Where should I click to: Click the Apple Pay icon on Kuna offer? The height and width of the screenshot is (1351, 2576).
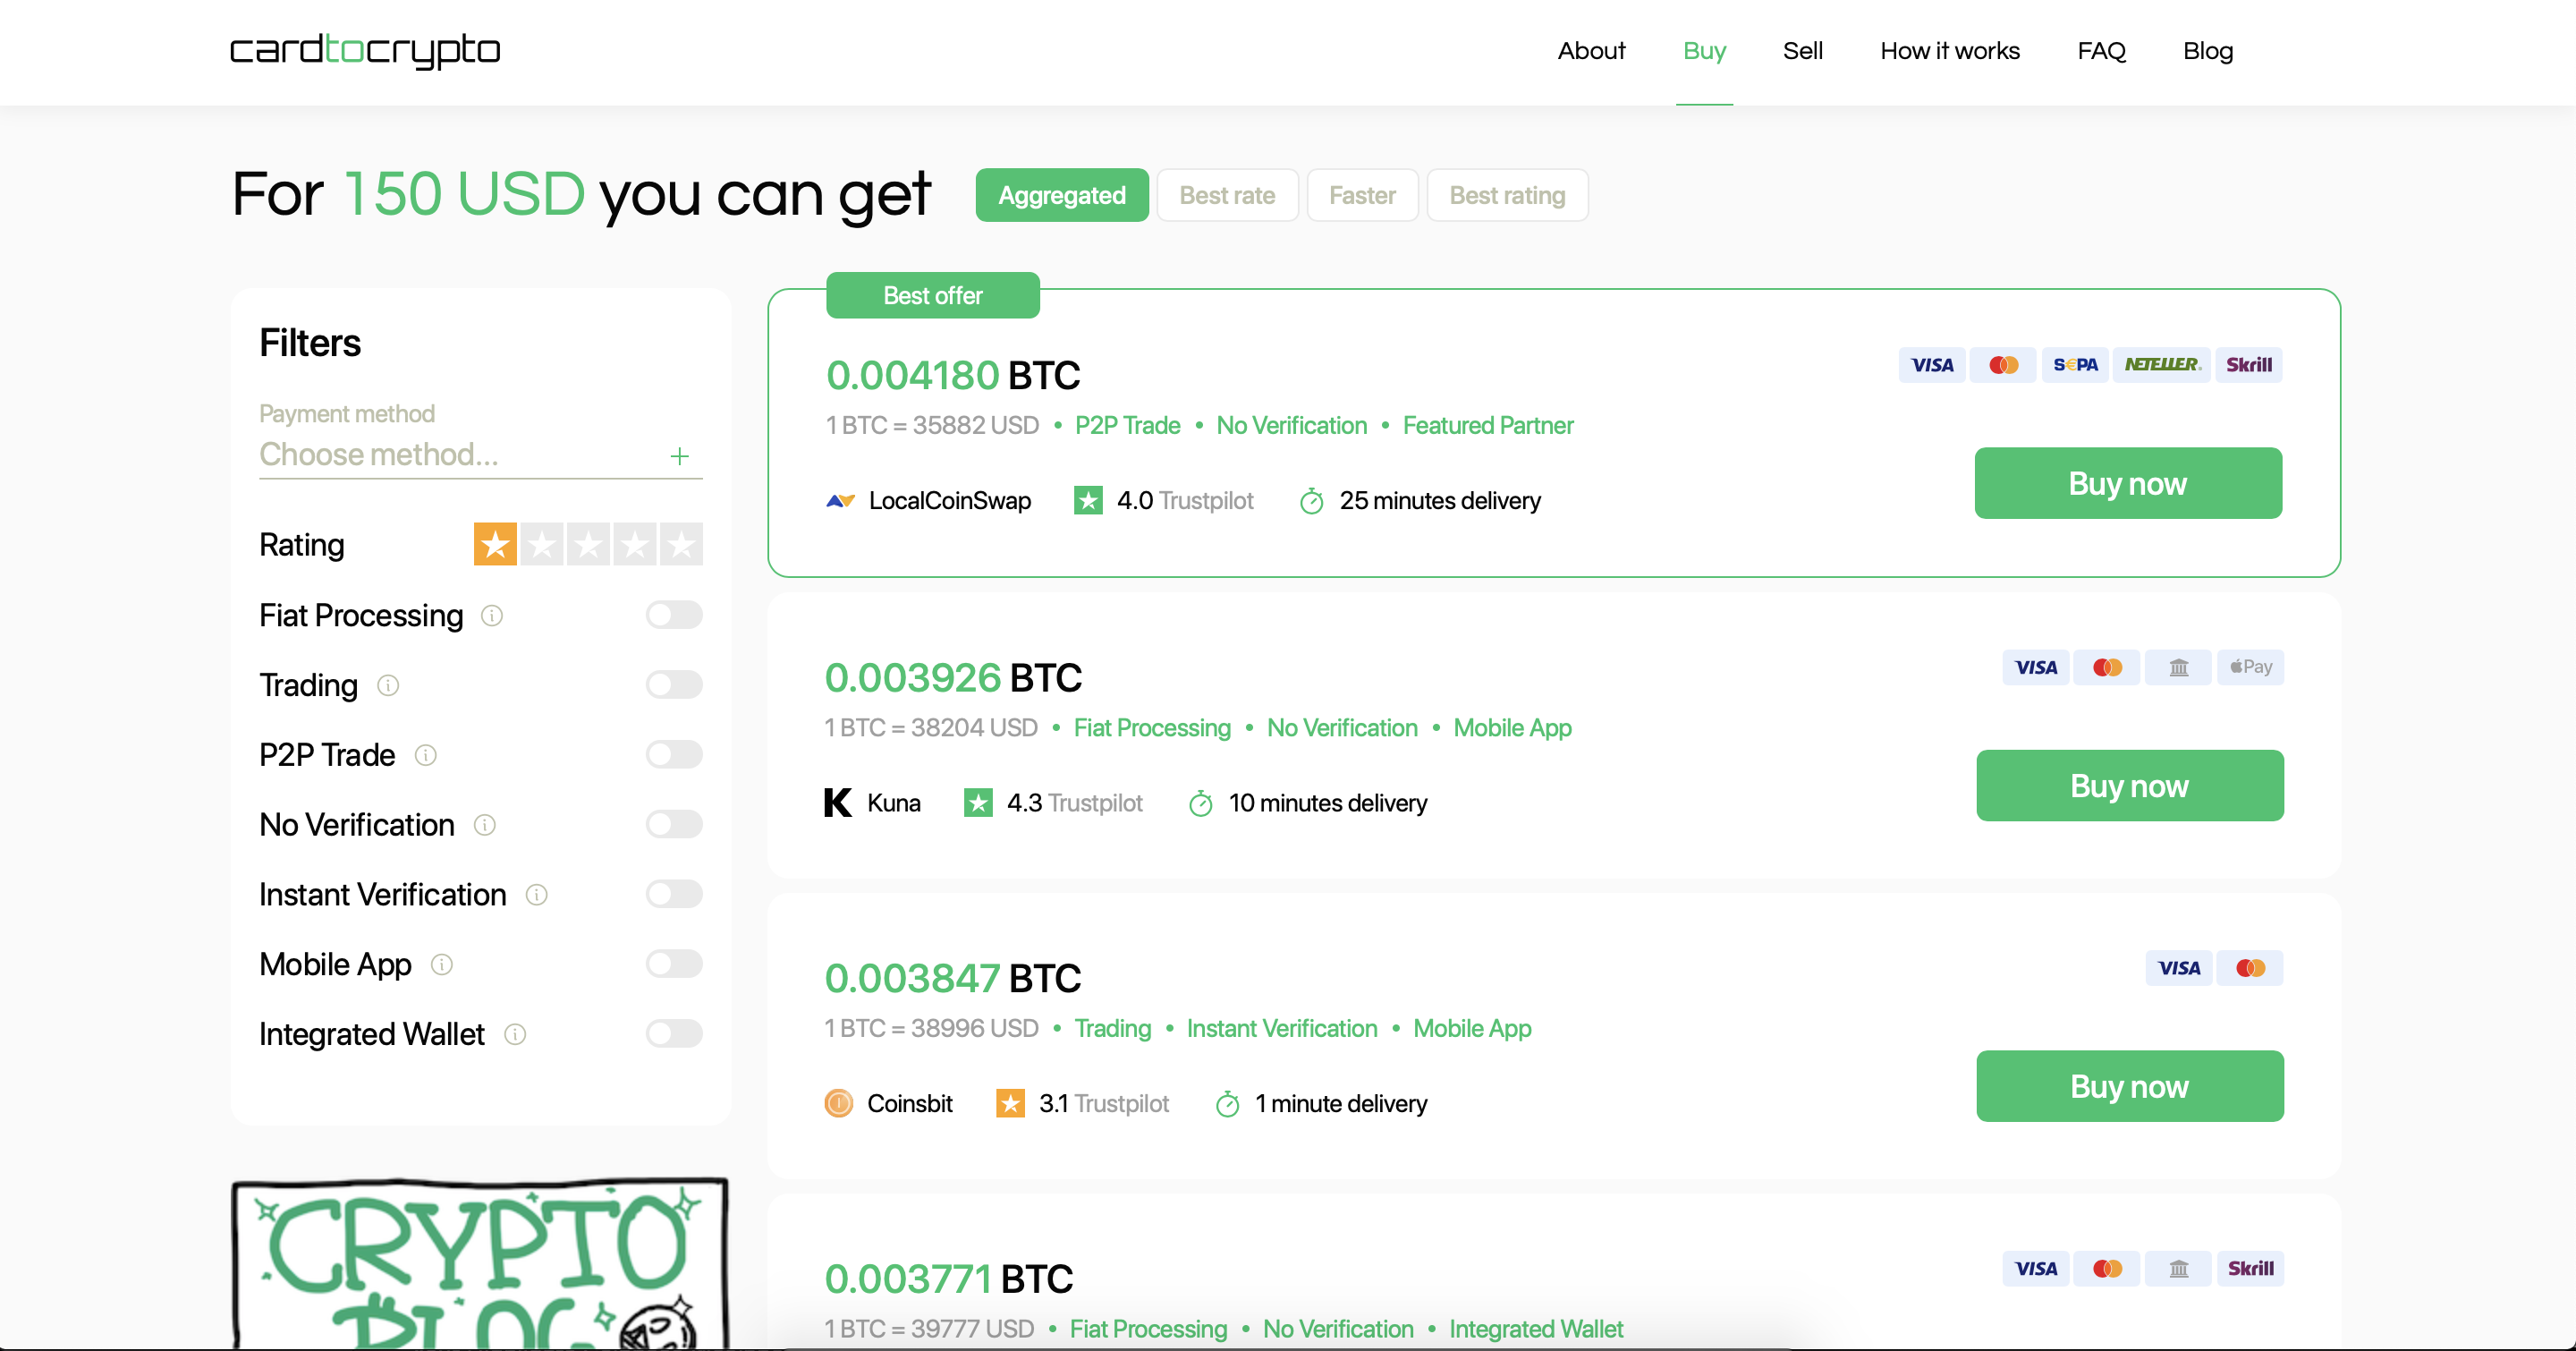click(x=2250, y=667)
